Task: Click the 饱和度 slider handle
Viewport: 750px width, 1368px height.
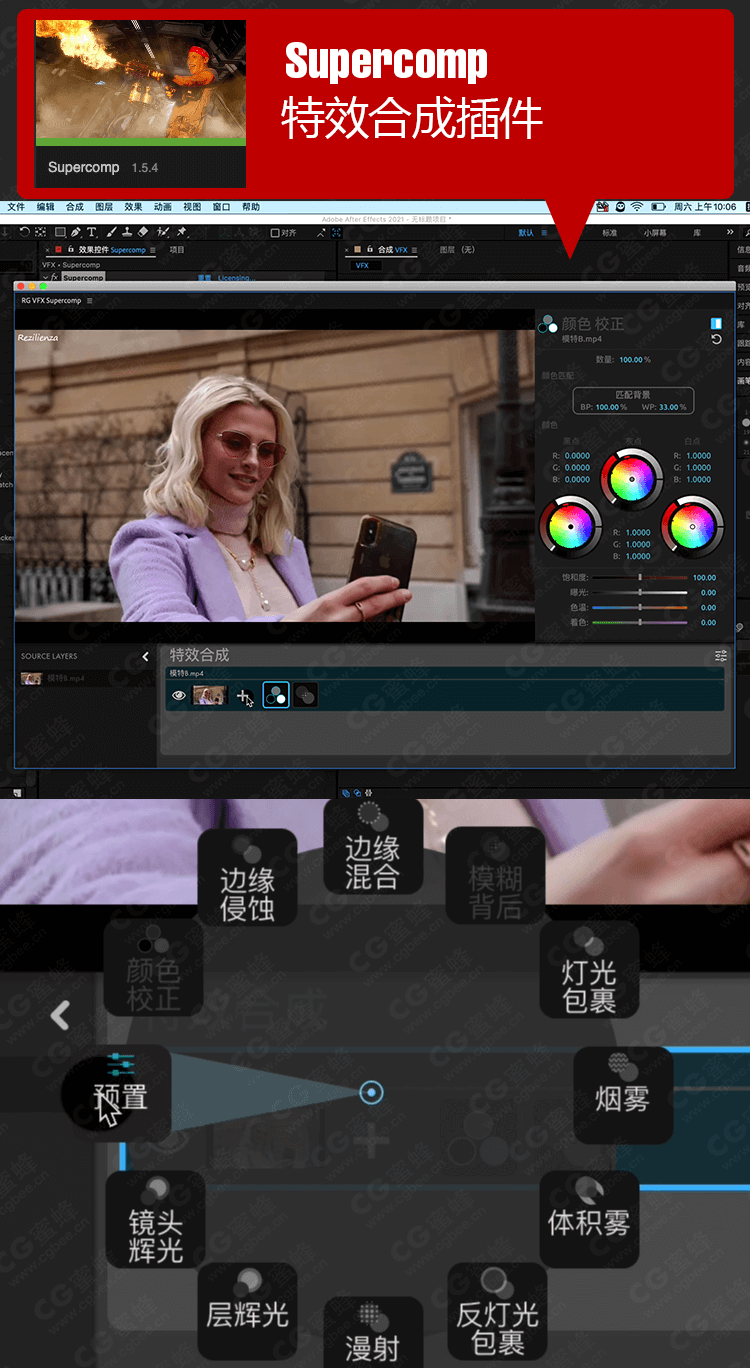Action: tap(640, 577)
